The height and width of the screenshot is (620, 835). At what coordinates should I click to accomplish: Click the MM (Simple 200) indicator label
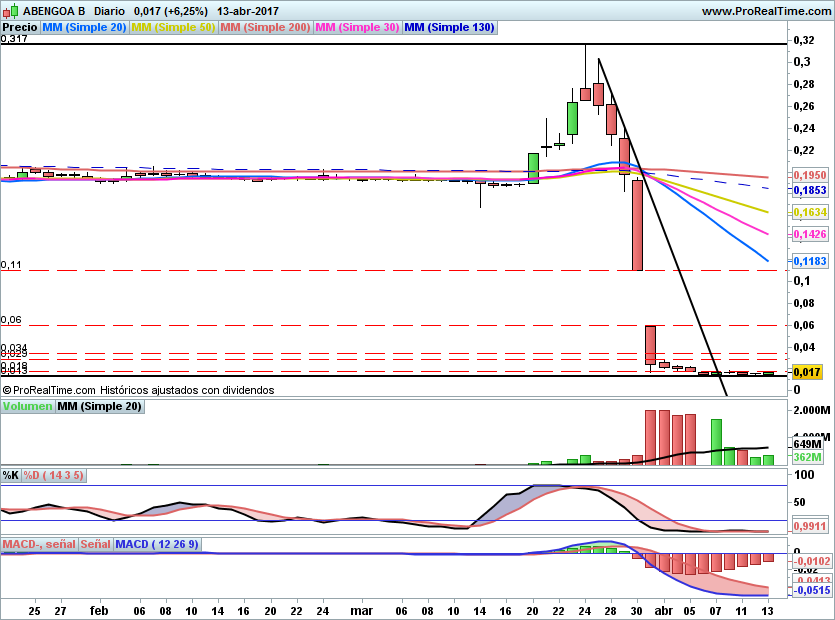[264, 28]
